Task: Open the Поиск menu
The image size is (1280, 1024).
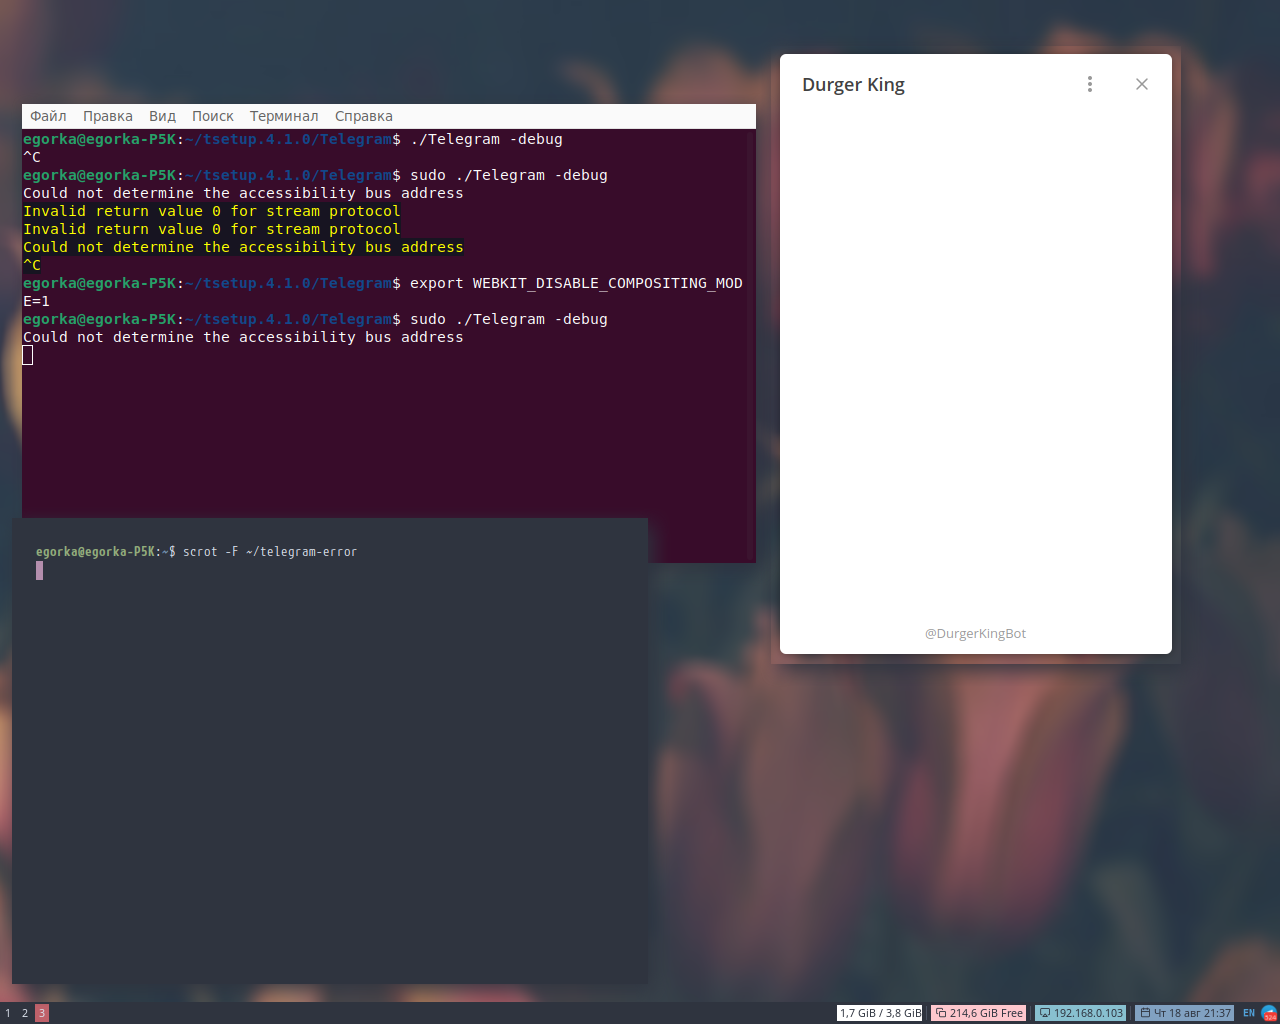Action: click(x=213, y=116)
